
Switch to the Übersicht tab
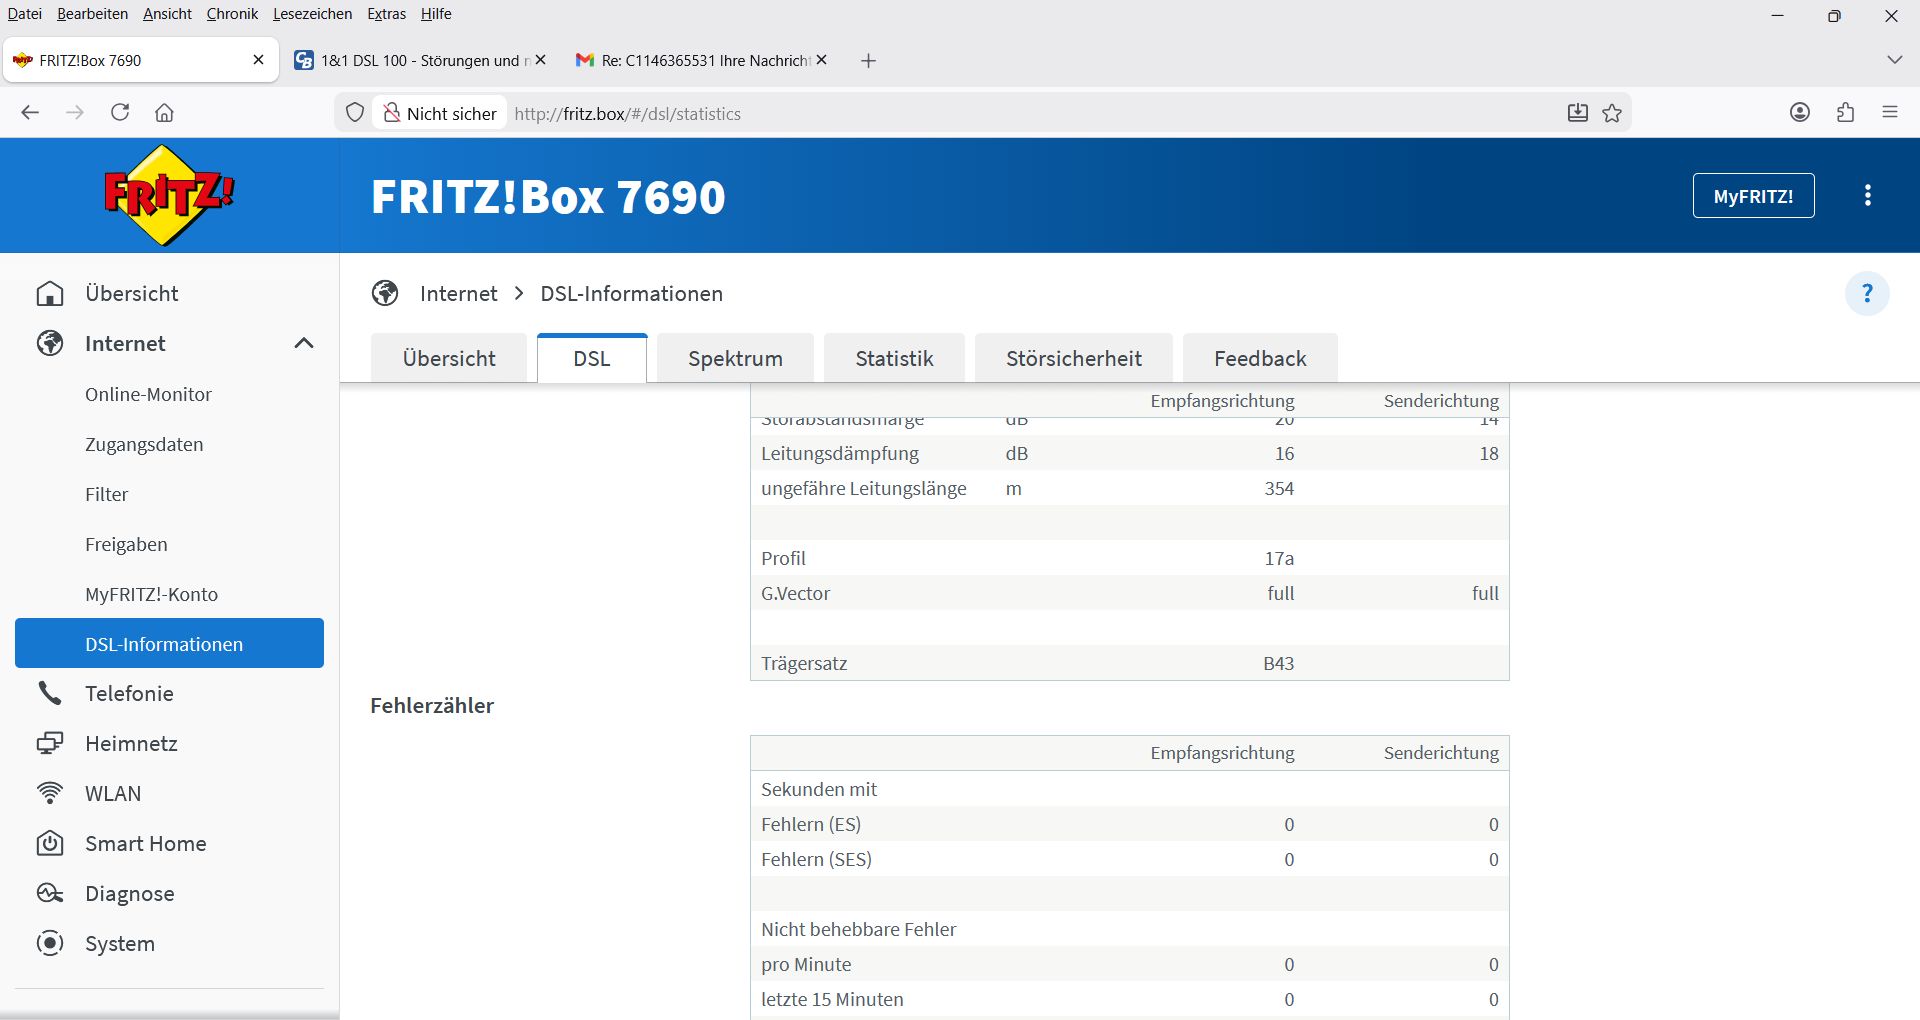pyautogui.click(x=449, y=358)
